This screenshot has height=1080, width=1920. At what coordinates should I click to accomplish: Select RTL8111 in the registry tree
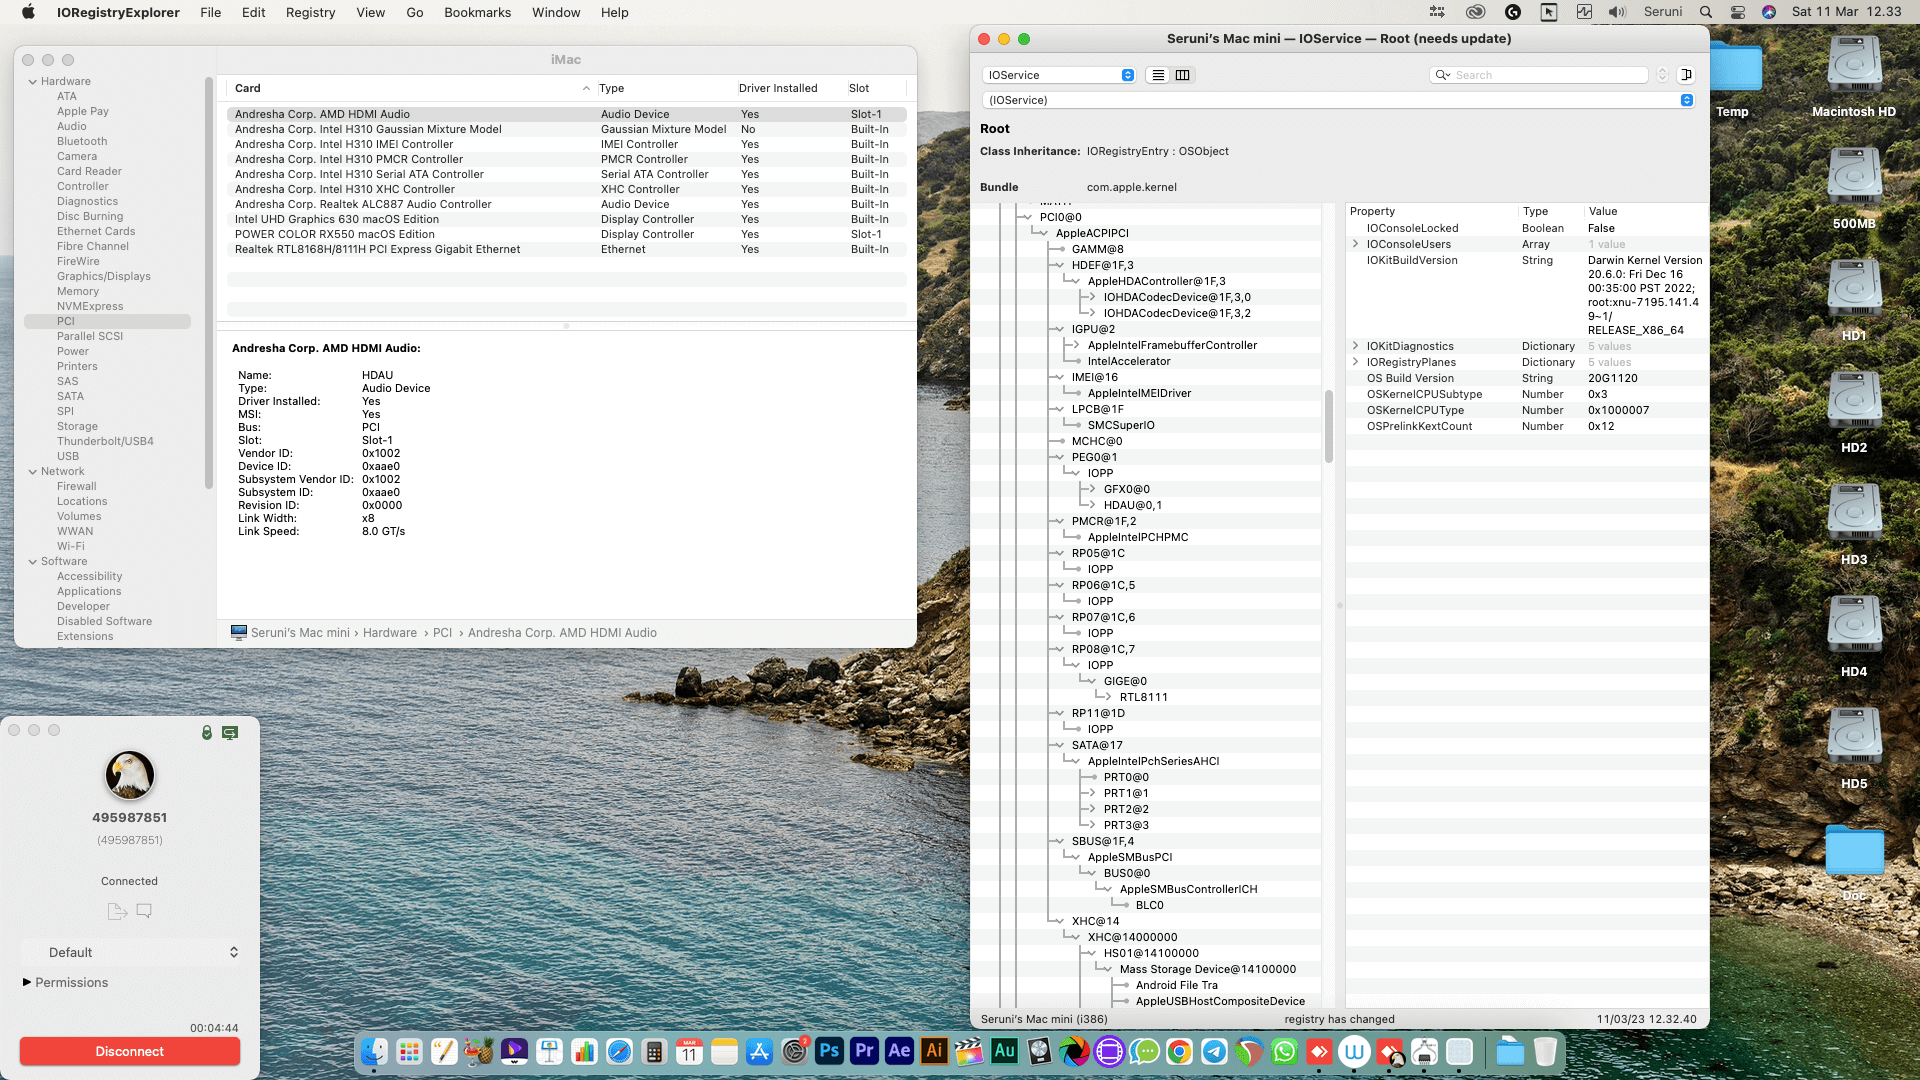click(1143, 697)
